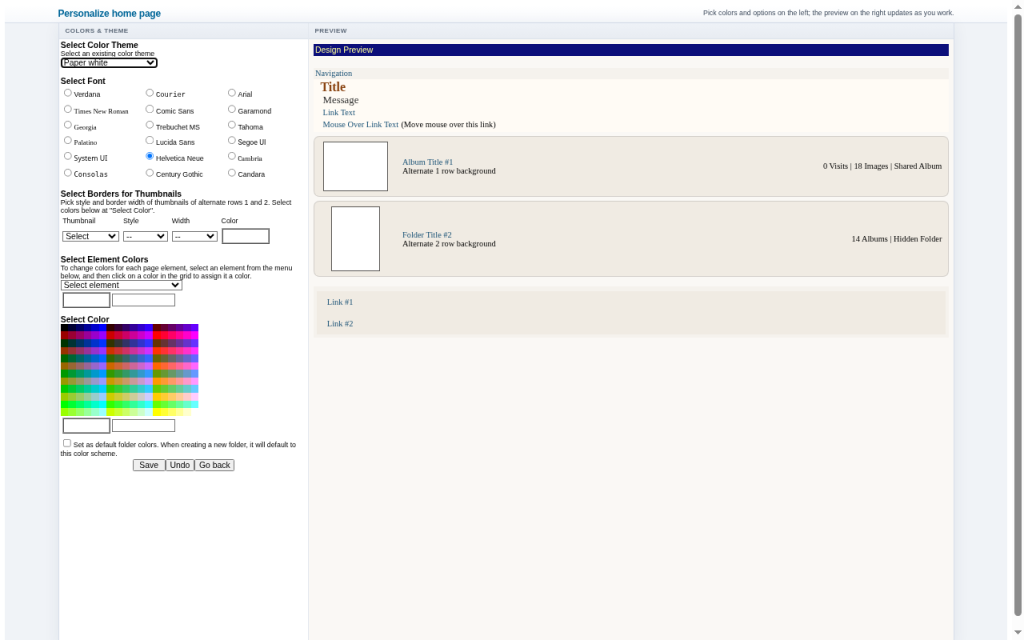Screen dimensions: 1024x640
Task: Click '0 Visits | 18 Images | Shared Album' text
Action: (x=882, y=167)
